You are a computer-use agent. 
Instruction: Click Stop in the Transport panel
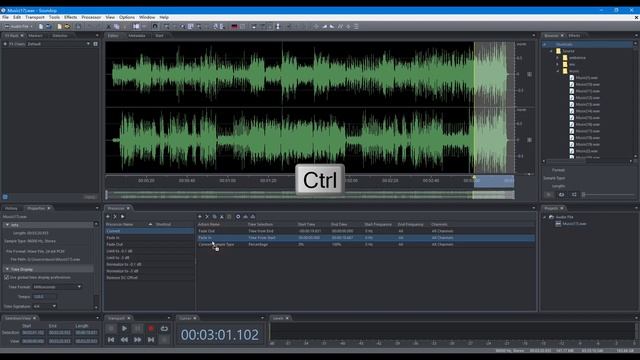coord(111,328)
